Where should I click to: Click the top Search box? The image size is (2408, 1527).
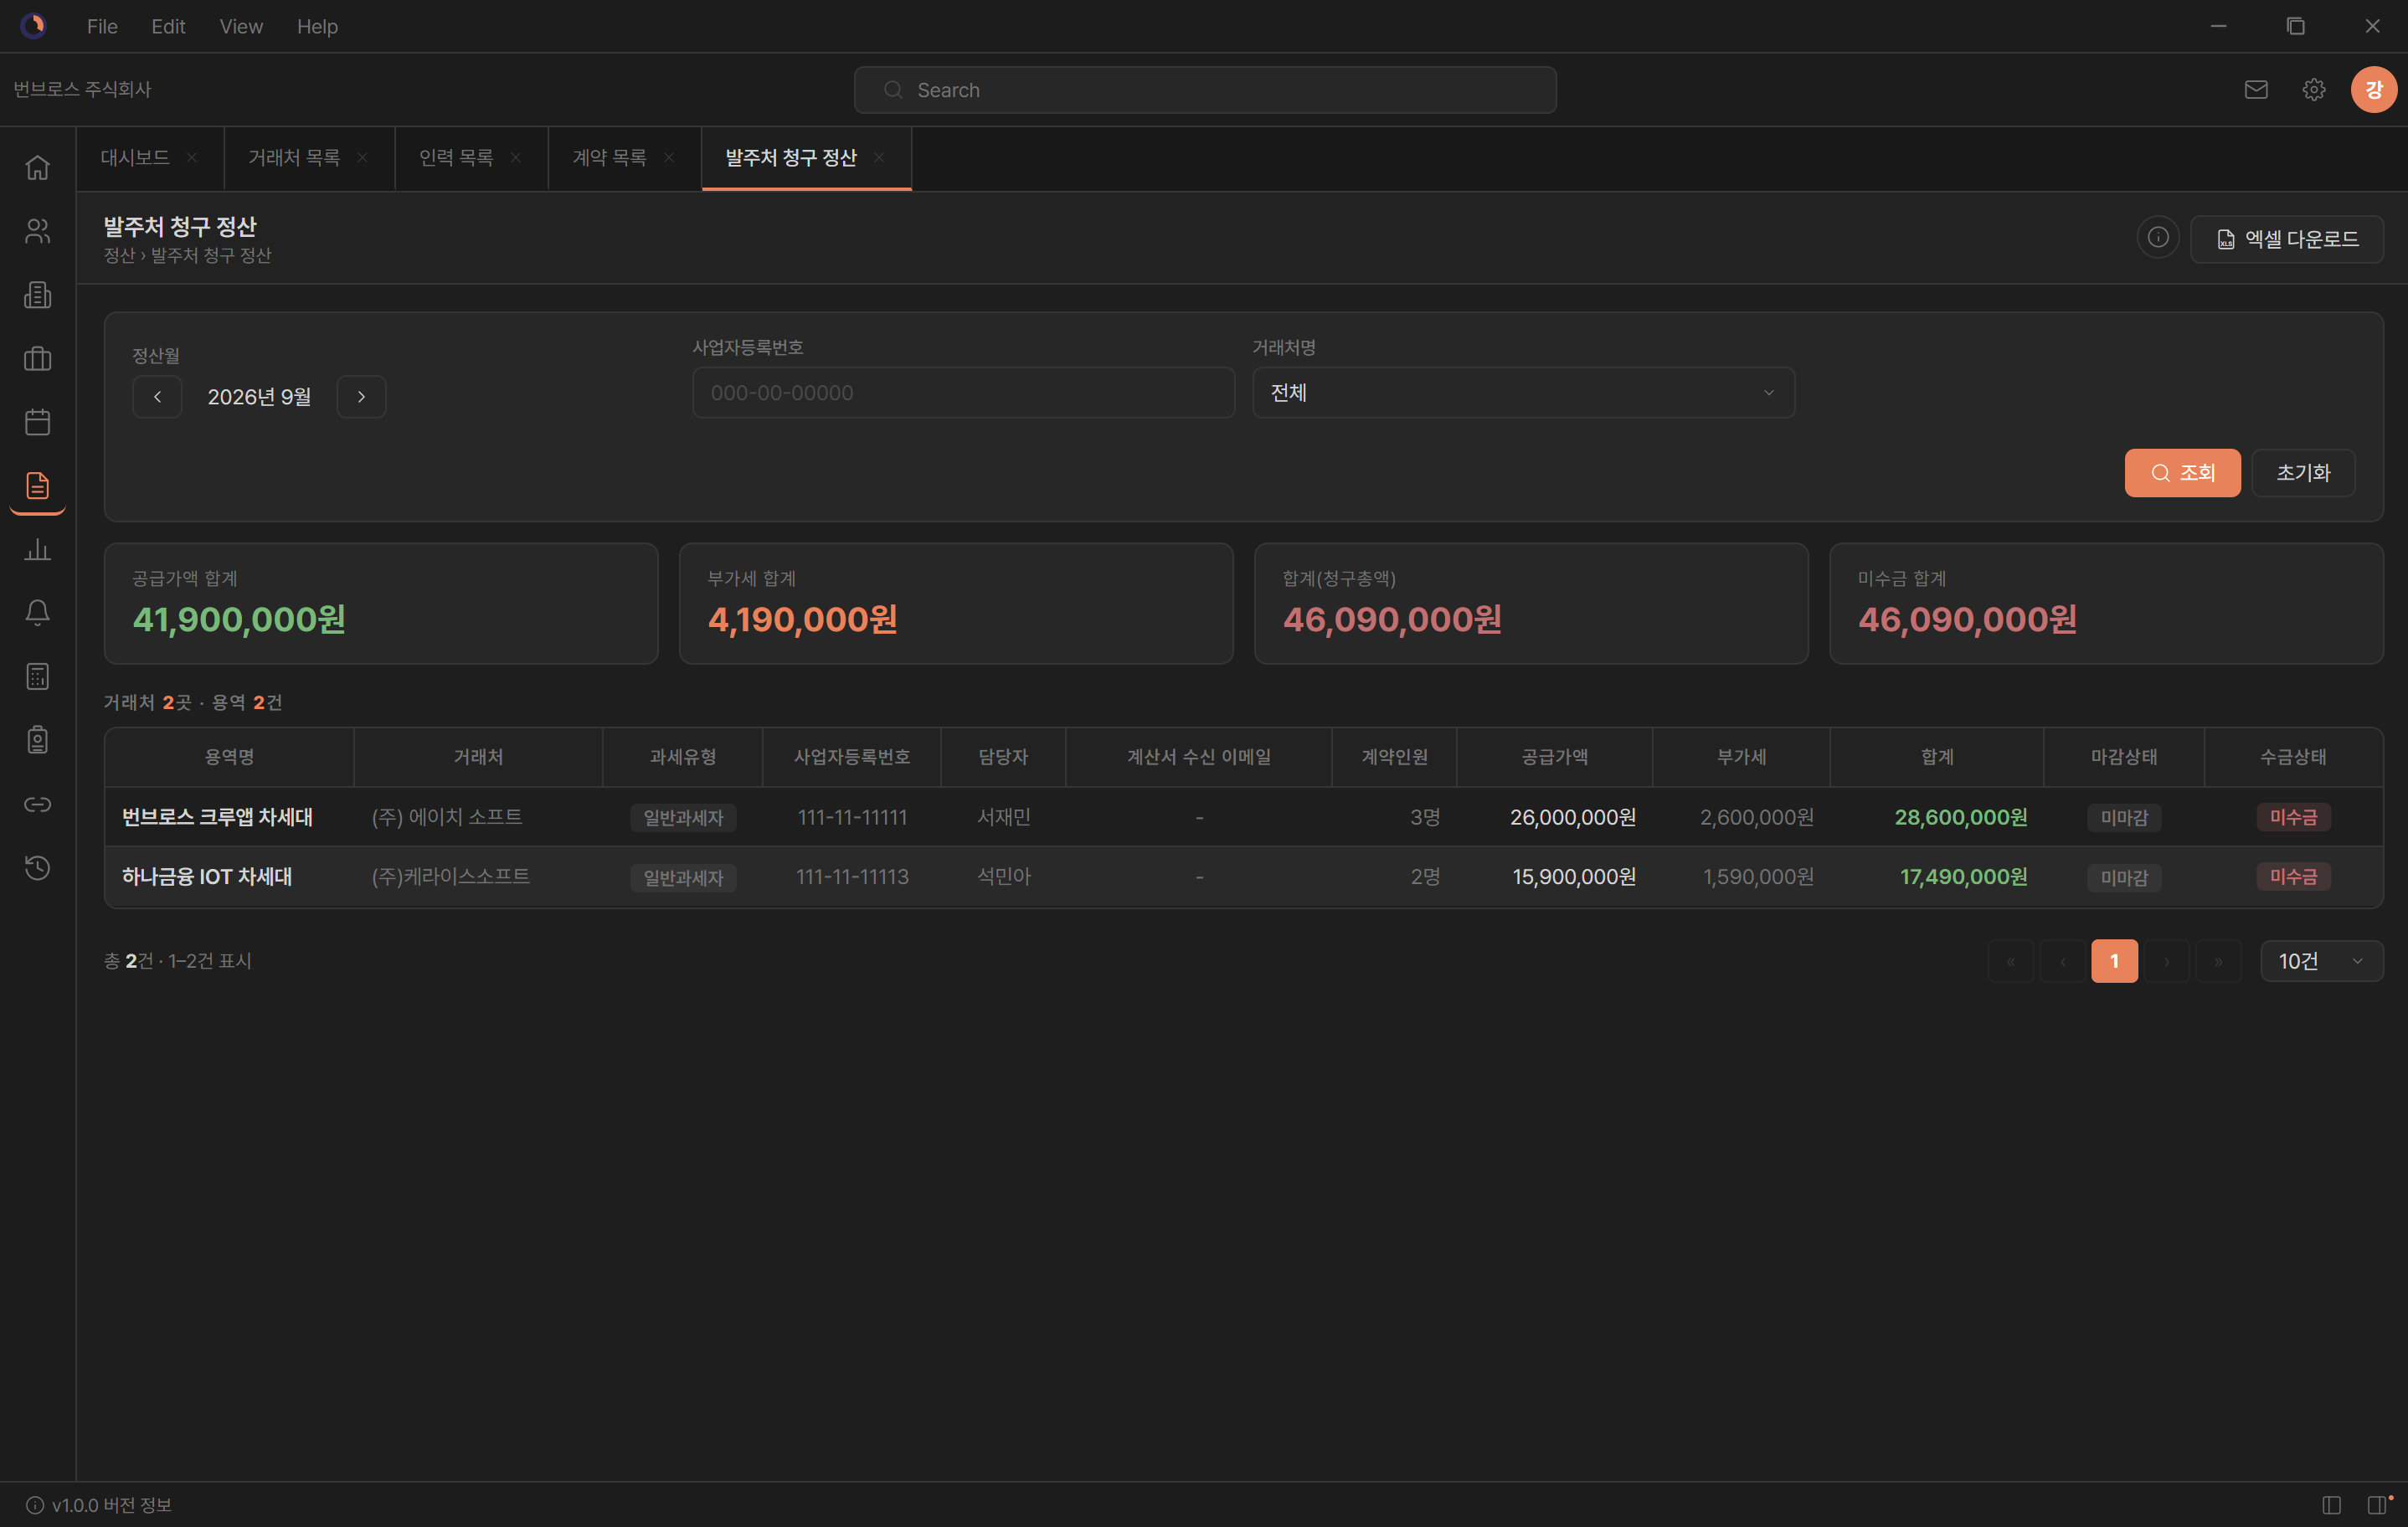(x=1205, y=90)
